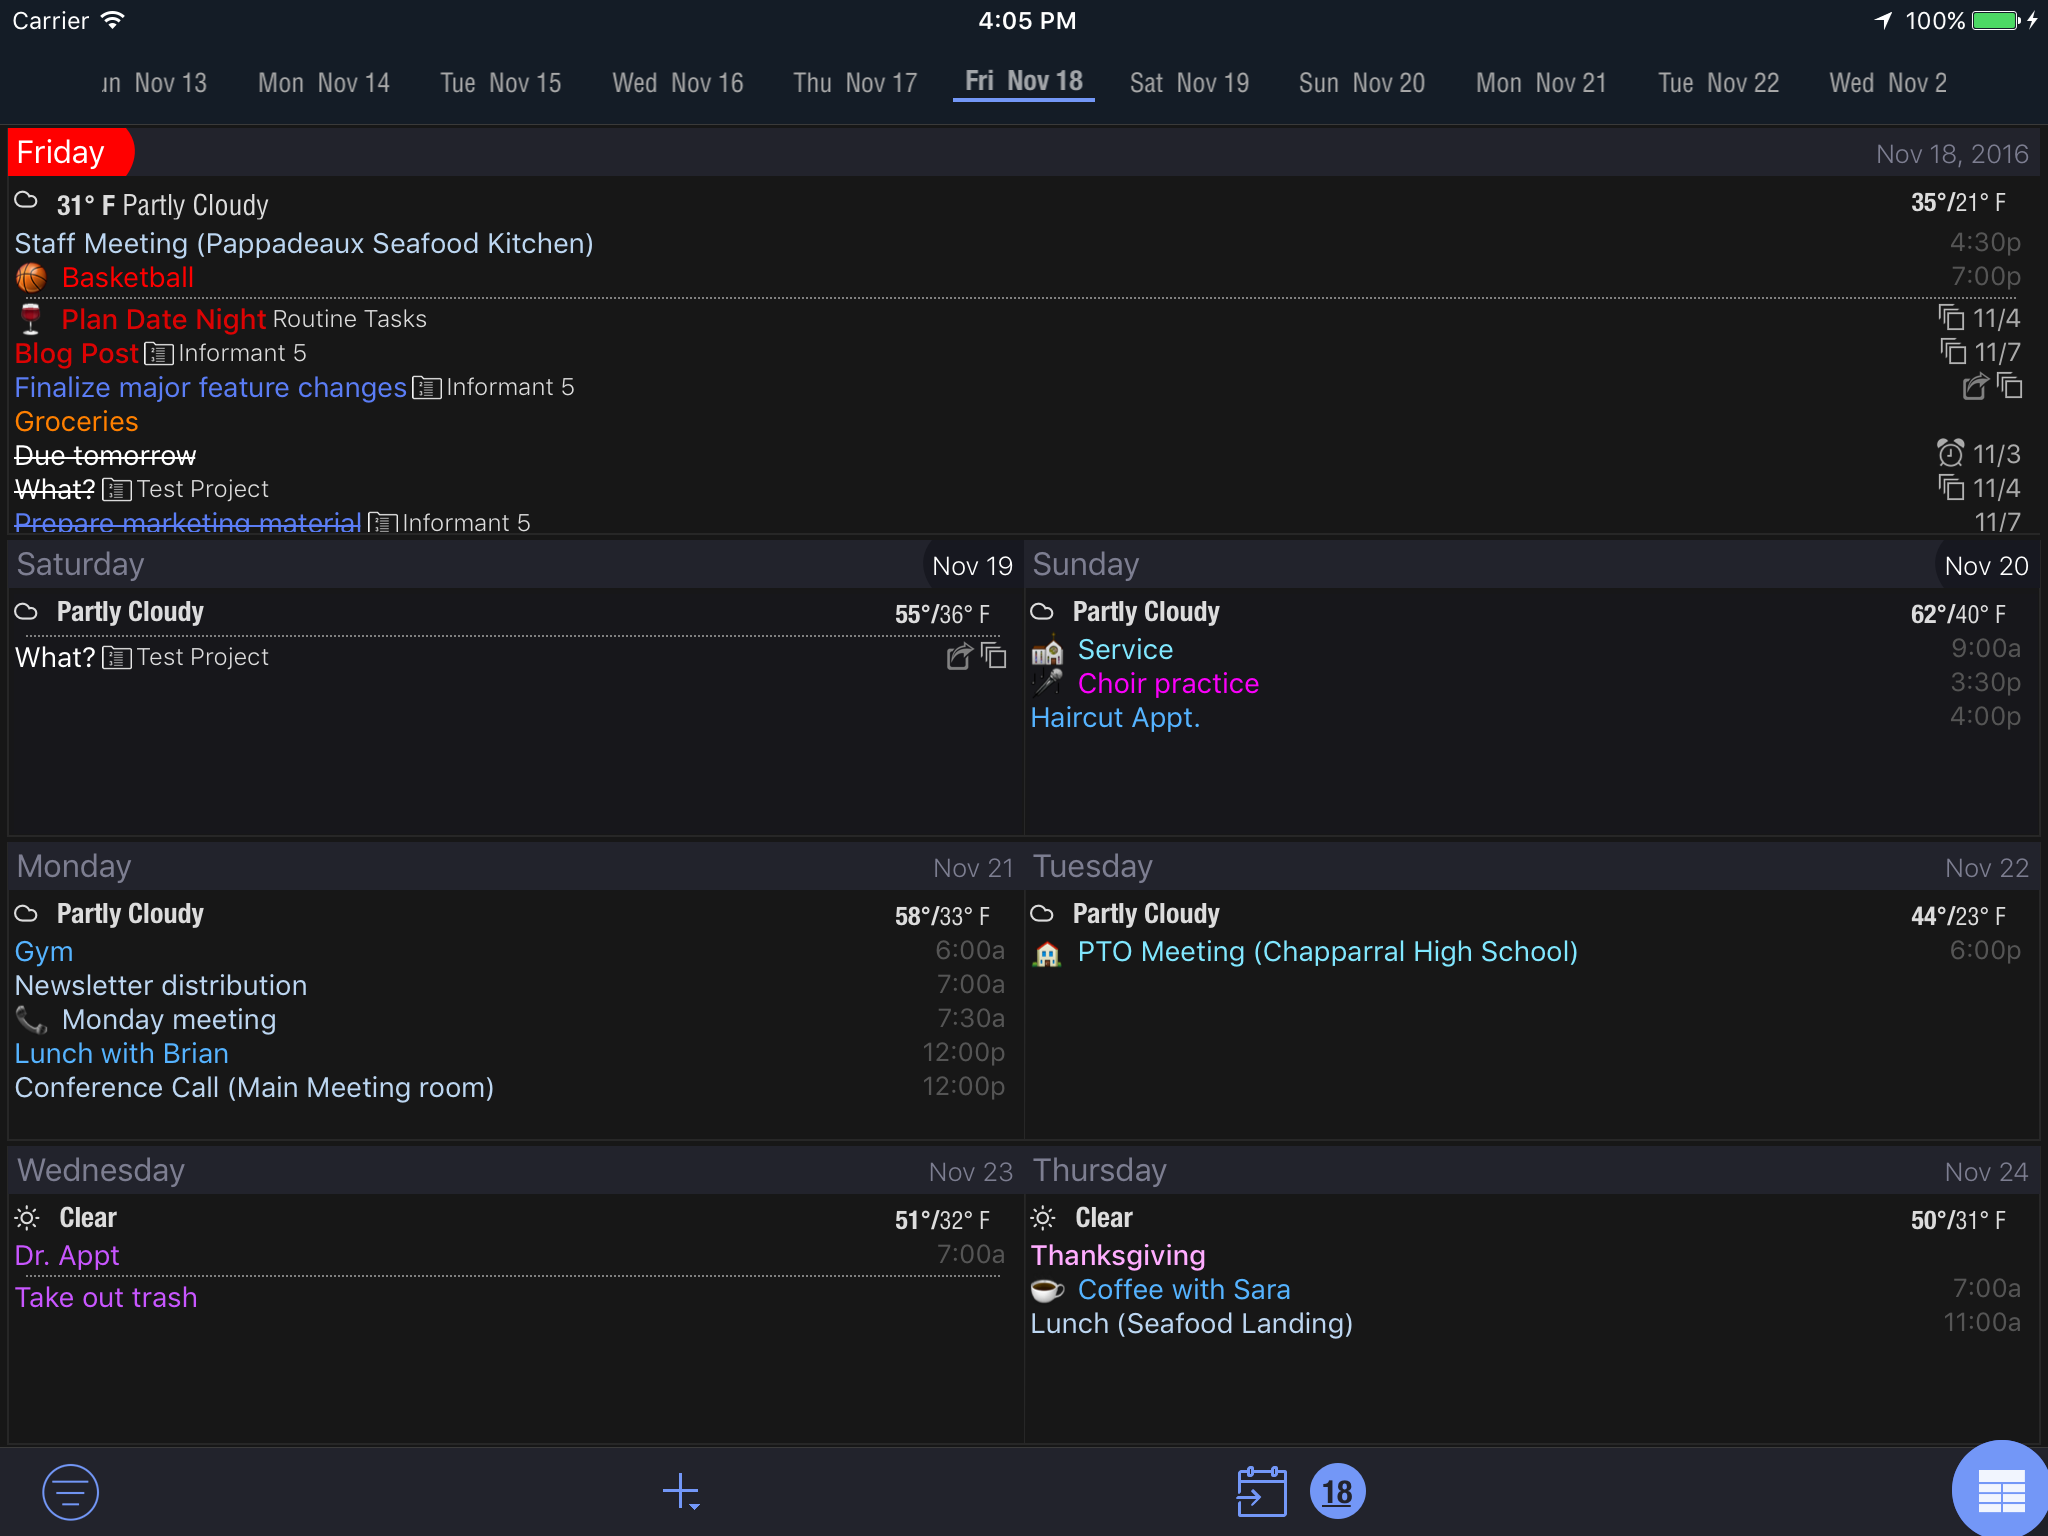Select the Thu Nov 17 date tab
The image size is (2048, 1536).
pyautogui.click(x=855, y=83)
